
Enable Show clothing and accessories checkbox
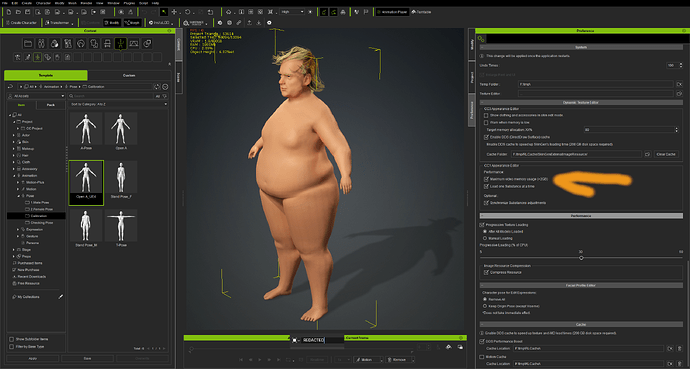tap(486, 115)
